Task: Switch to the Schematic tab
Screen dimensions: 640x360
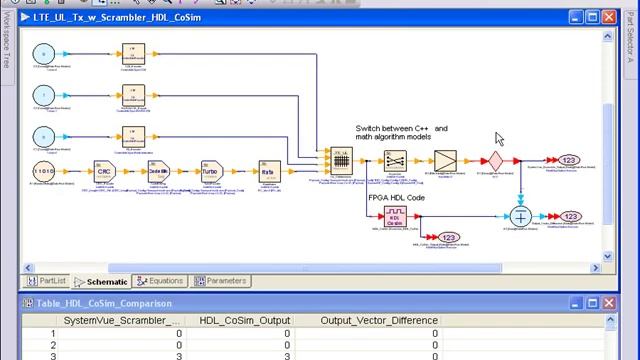Action: tap(101, 282)
